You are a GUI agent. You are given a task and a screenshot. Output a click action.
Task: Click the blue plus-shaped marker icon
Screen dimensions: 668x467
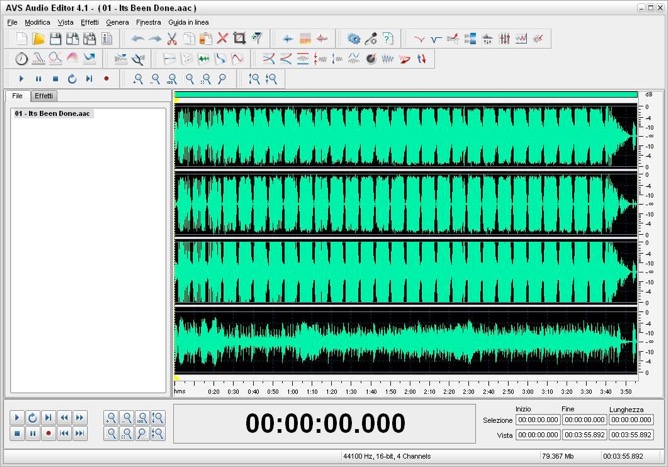[x=288, y=39]
